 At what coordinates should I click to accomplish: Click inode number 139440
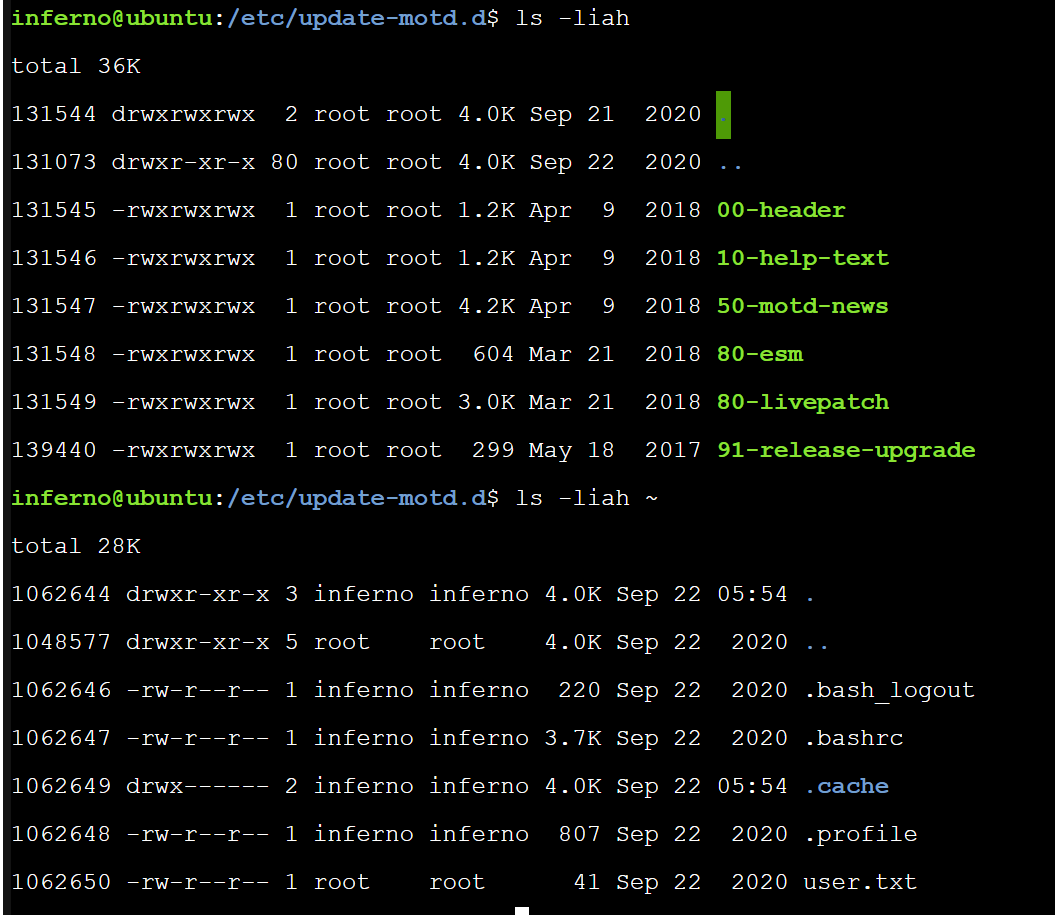coord(54,450)
